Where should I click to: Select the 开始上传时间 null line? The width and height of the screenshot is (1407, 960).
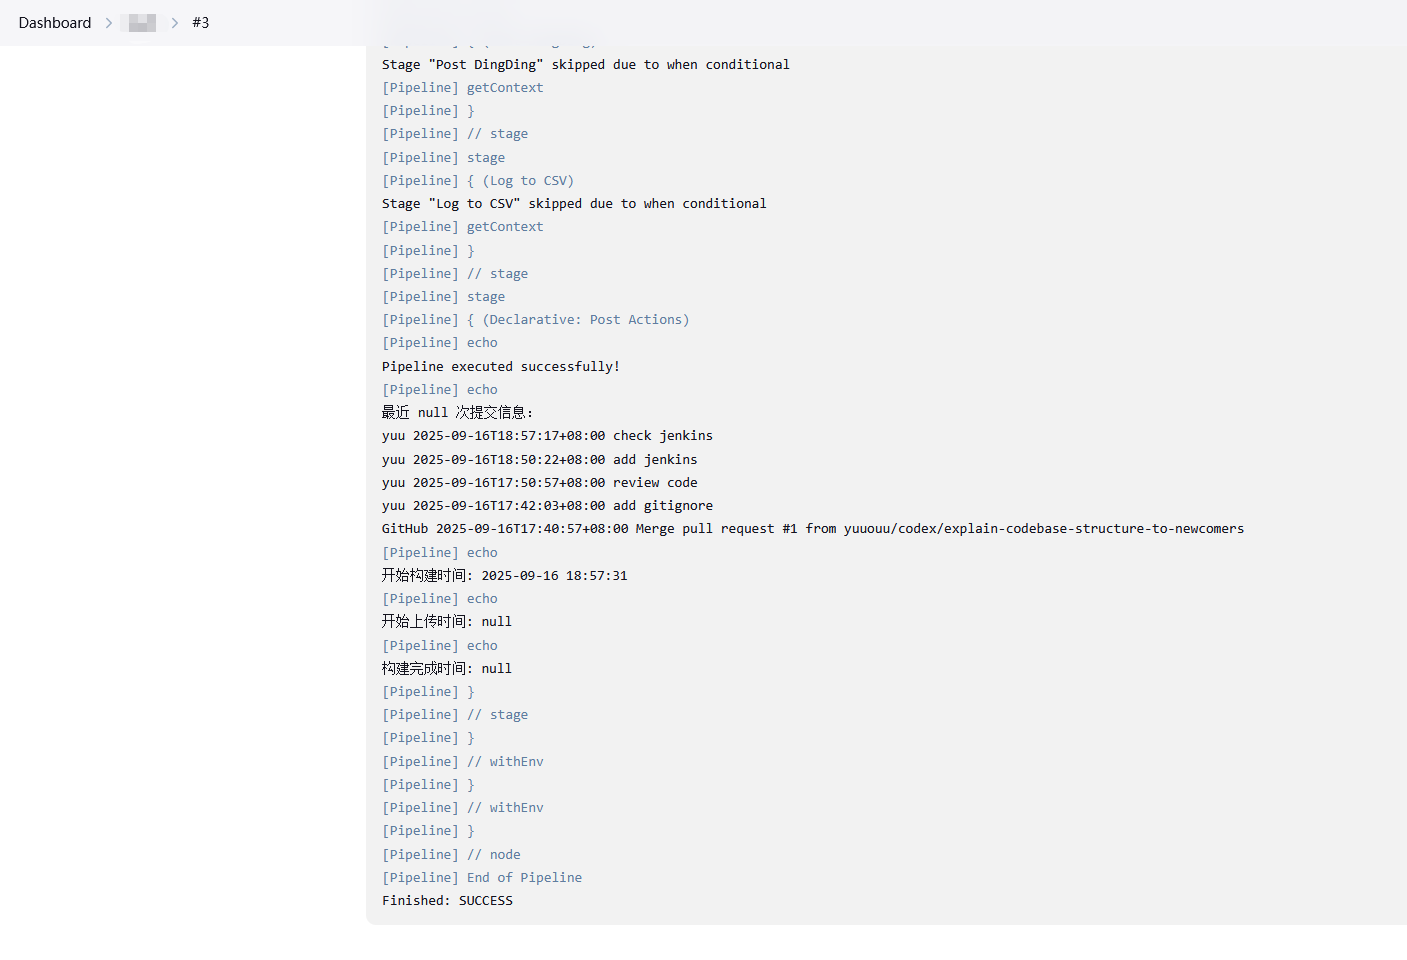(x=446, y=622)
